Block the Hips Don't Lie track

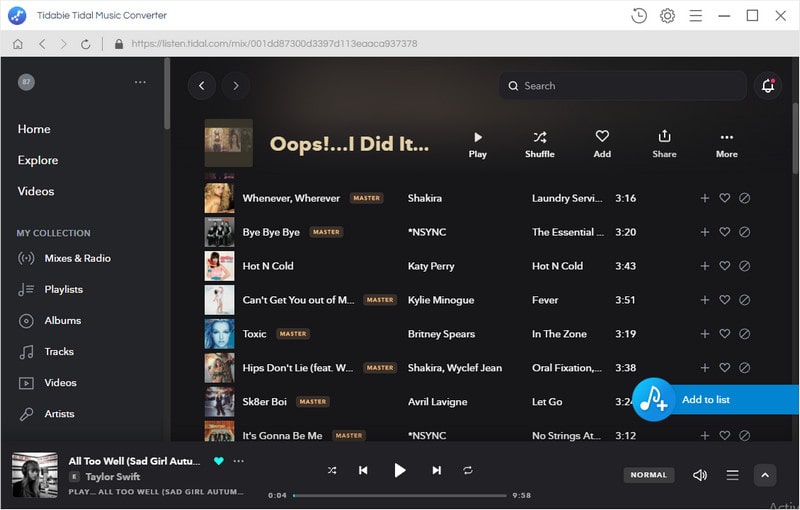744,368
